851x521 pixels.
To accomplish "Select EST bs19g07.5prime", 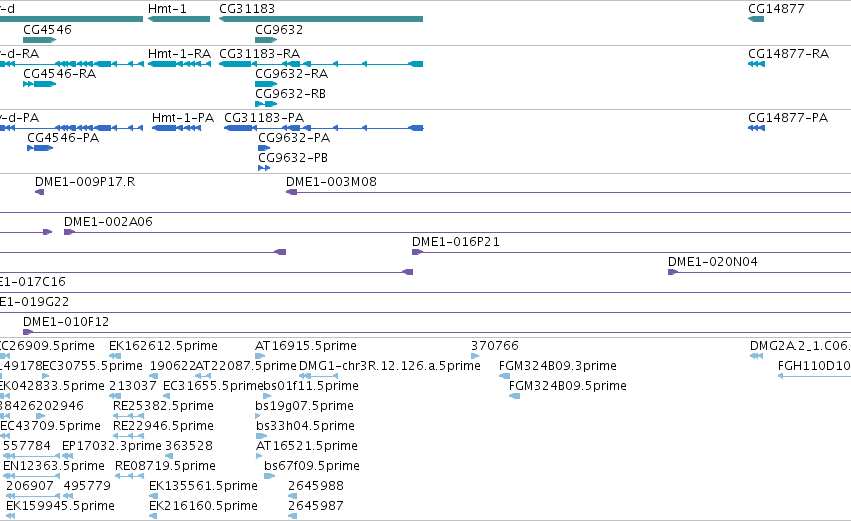I will pyautogui.click(x=304, y=406).
